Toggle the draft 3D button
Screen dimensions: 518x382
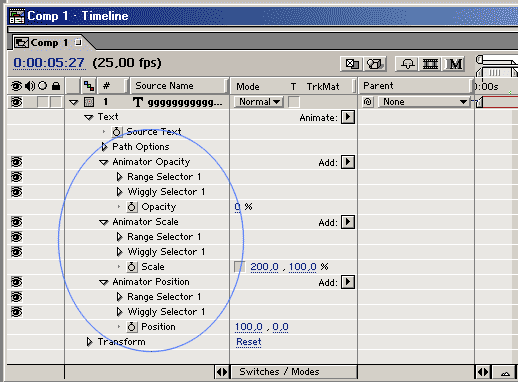(375, 64)
